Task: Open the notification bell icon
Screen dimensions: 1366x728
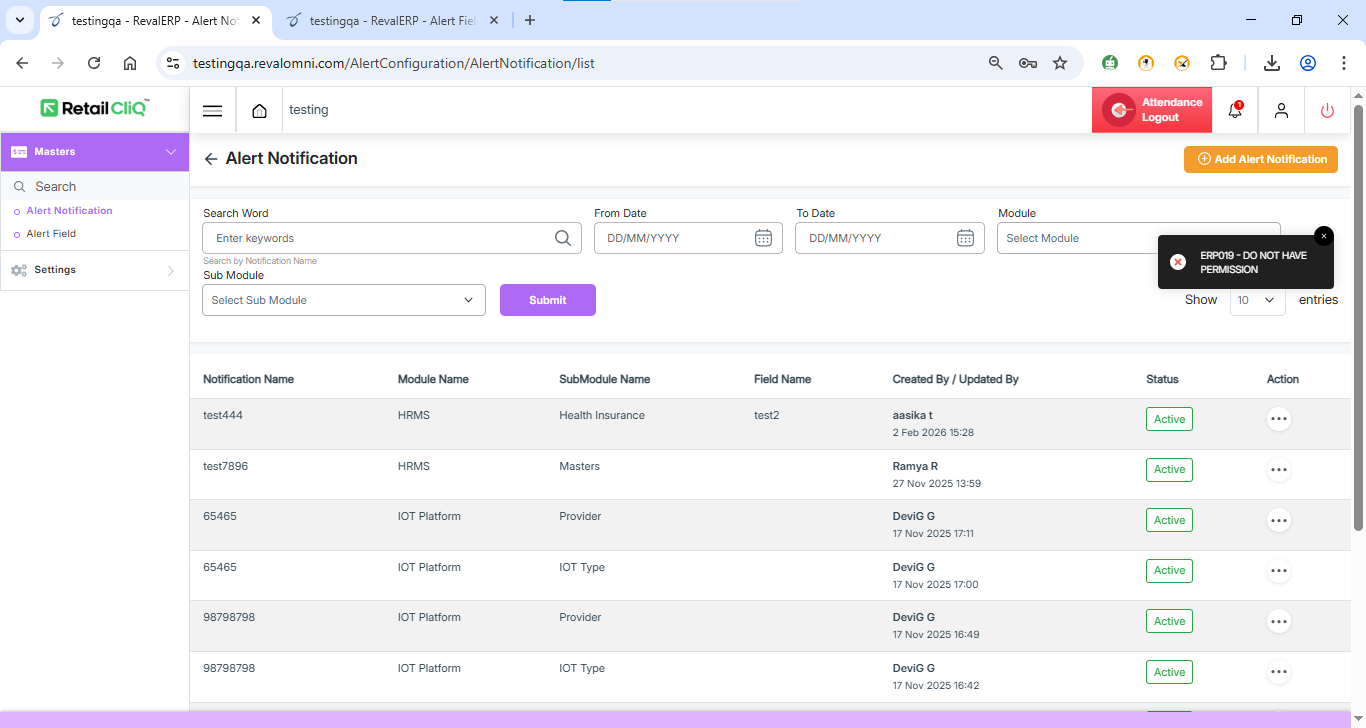Action: coord(1235,111)
